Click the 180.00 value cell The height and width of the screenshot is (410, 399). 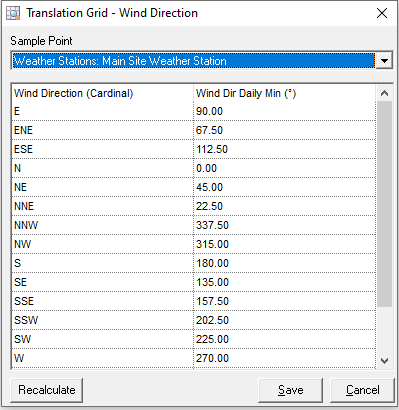tap(285, 263)
